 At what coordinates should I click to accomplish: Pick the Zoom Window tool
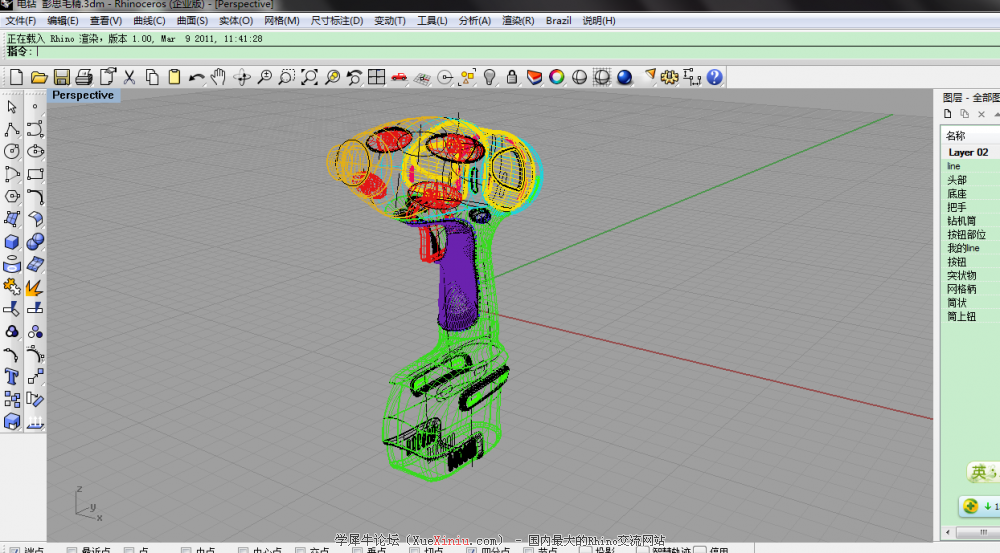[286, 77]
